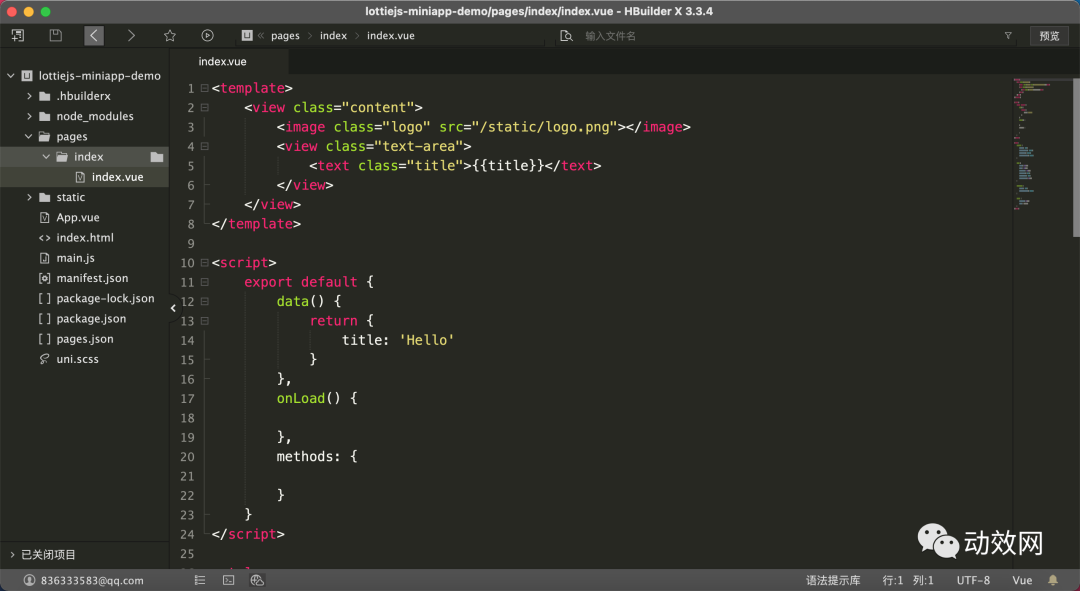Fold the return block on line 13
Image resolution: width=1080 pixels, height=591 pixels.
pos(205,320)
